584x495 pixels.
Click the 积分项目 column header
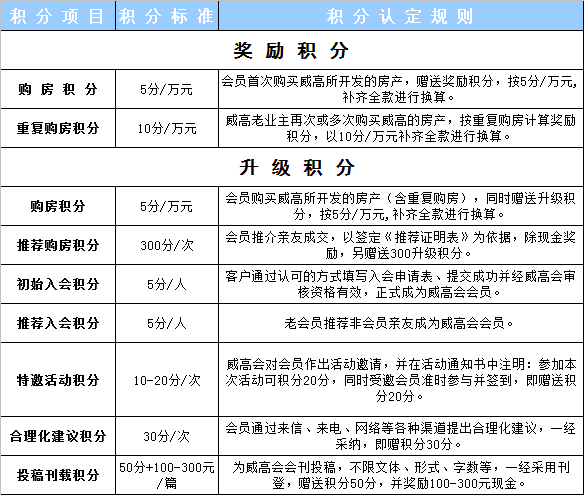click(x=57, y=16)
